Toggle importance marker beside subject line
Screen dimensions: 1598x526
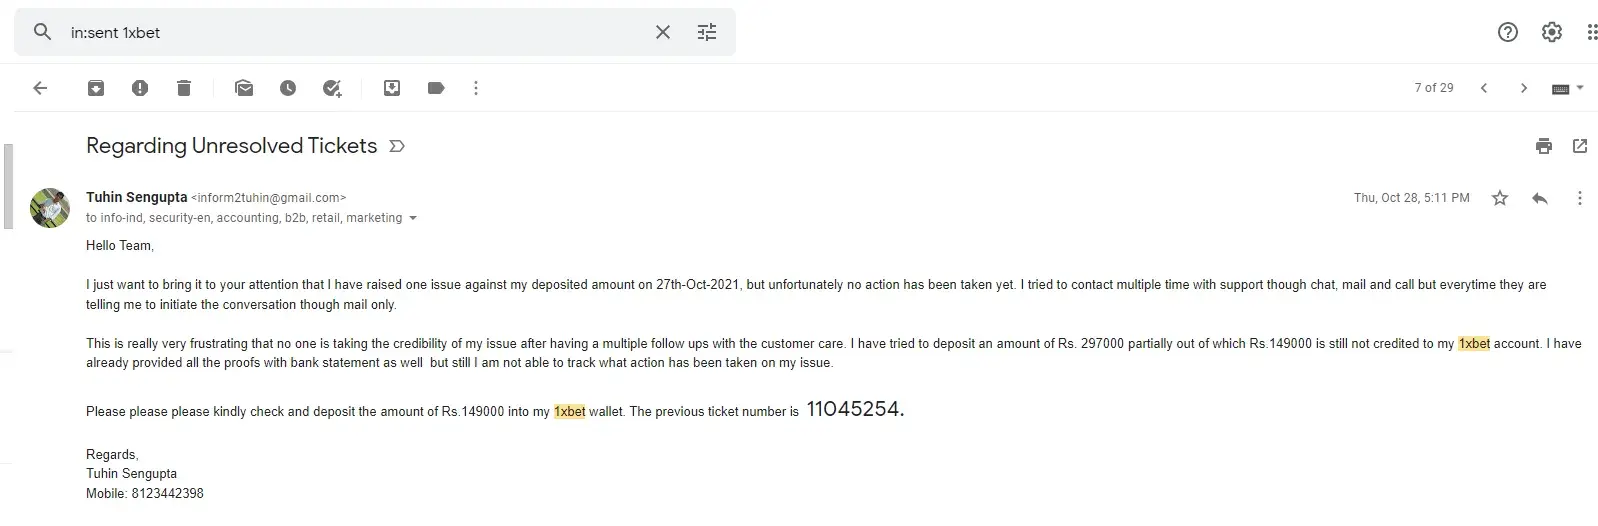coord(397,146)
